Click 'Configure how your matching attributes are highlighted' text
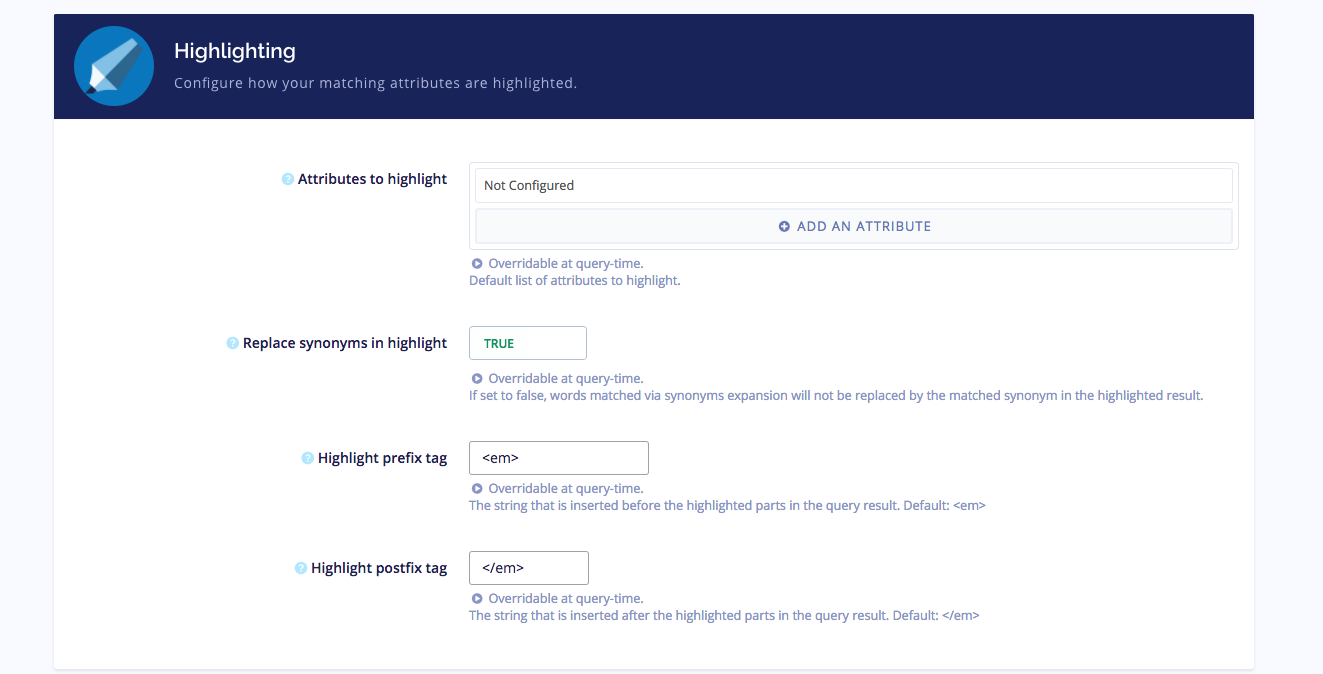The image size is (1323, 674). [376, 83]
